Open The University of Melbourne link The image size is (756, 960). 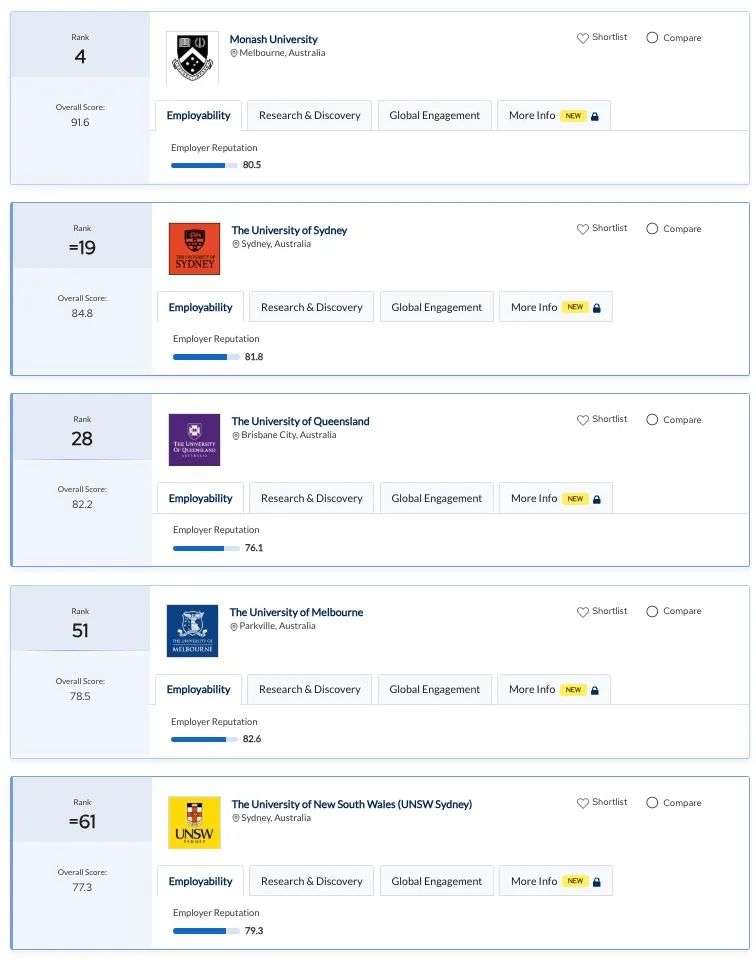[x=296, y=612]
